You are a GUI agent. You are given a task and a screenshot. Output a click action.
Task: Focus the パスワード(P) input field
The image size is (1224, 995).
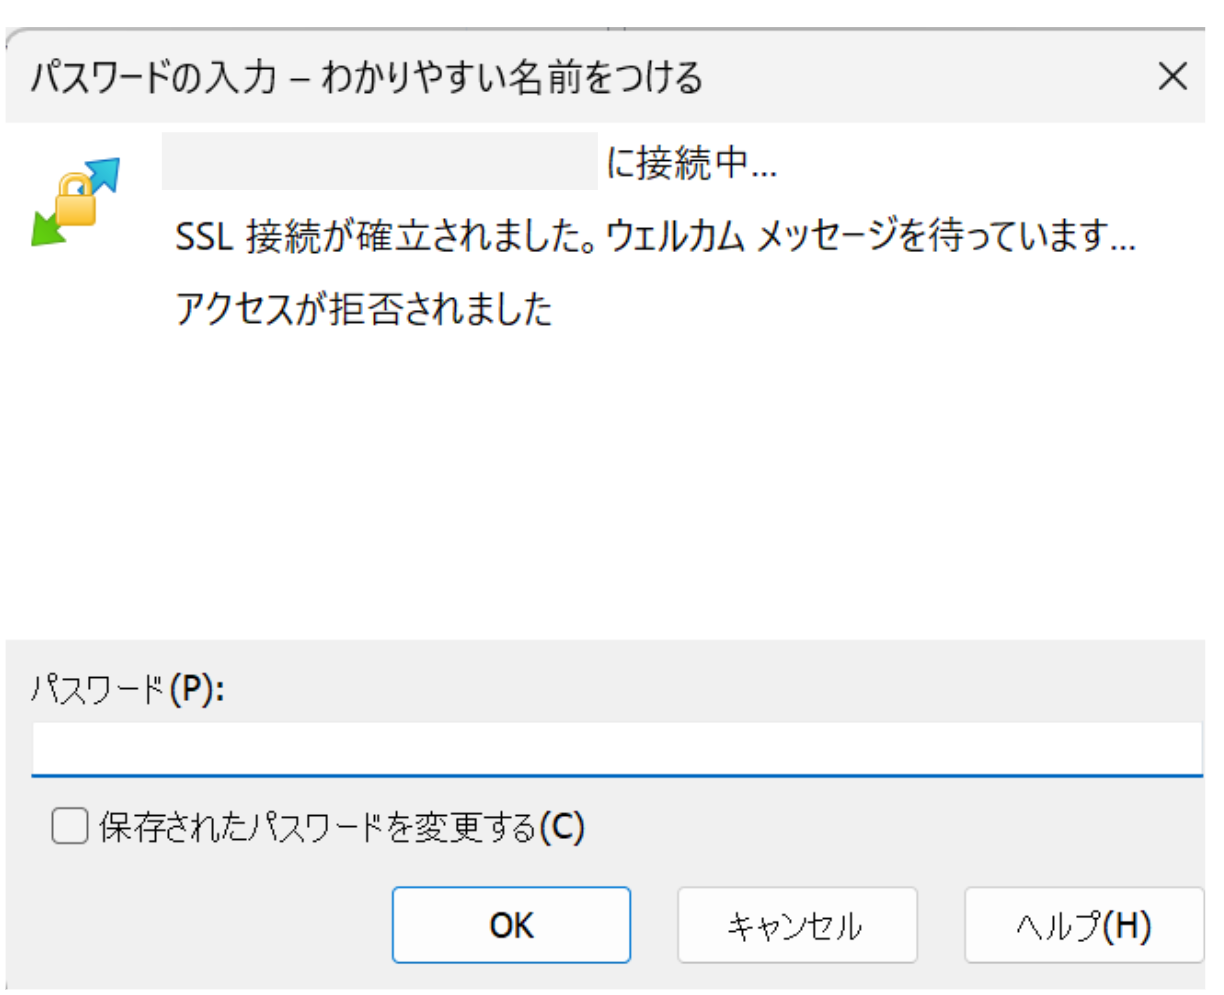point(616,748)
